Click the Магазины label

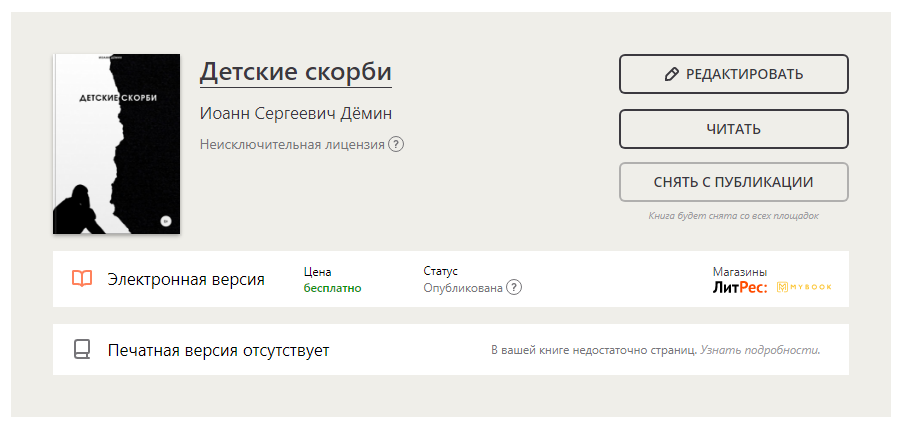pyautogui.click(x=740, y=272)
